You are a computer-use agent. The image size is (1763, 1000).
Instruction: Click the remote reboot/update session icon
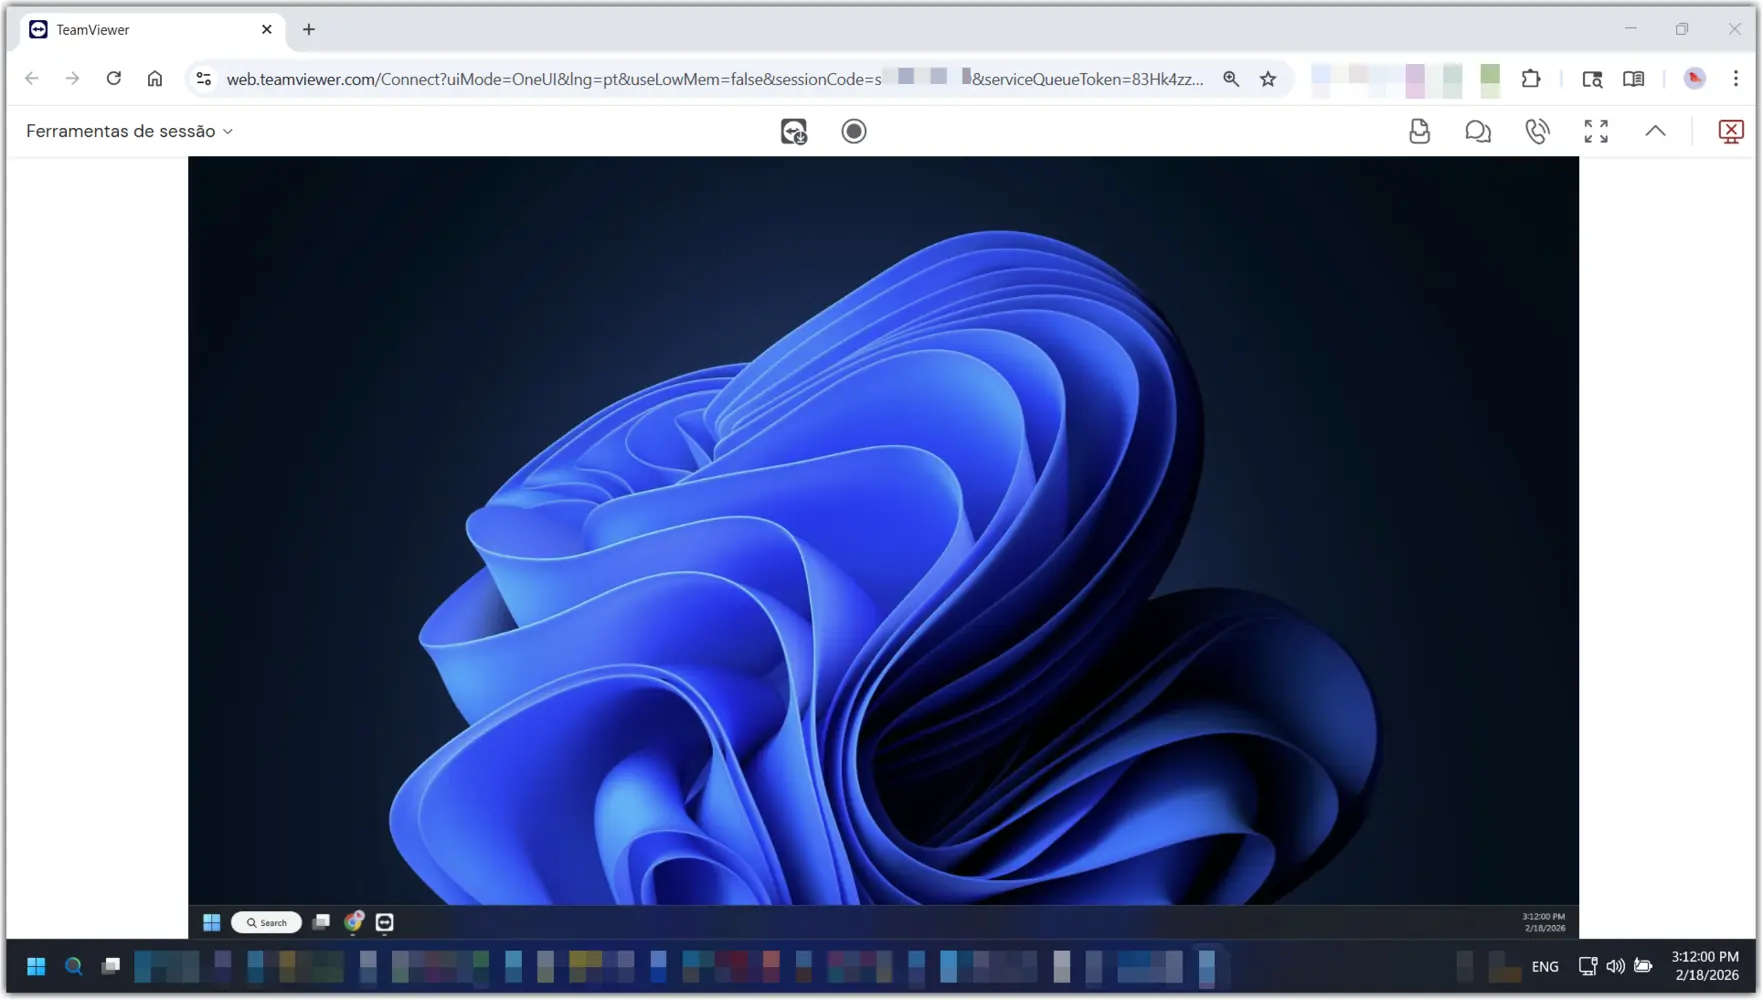[794, 131]
